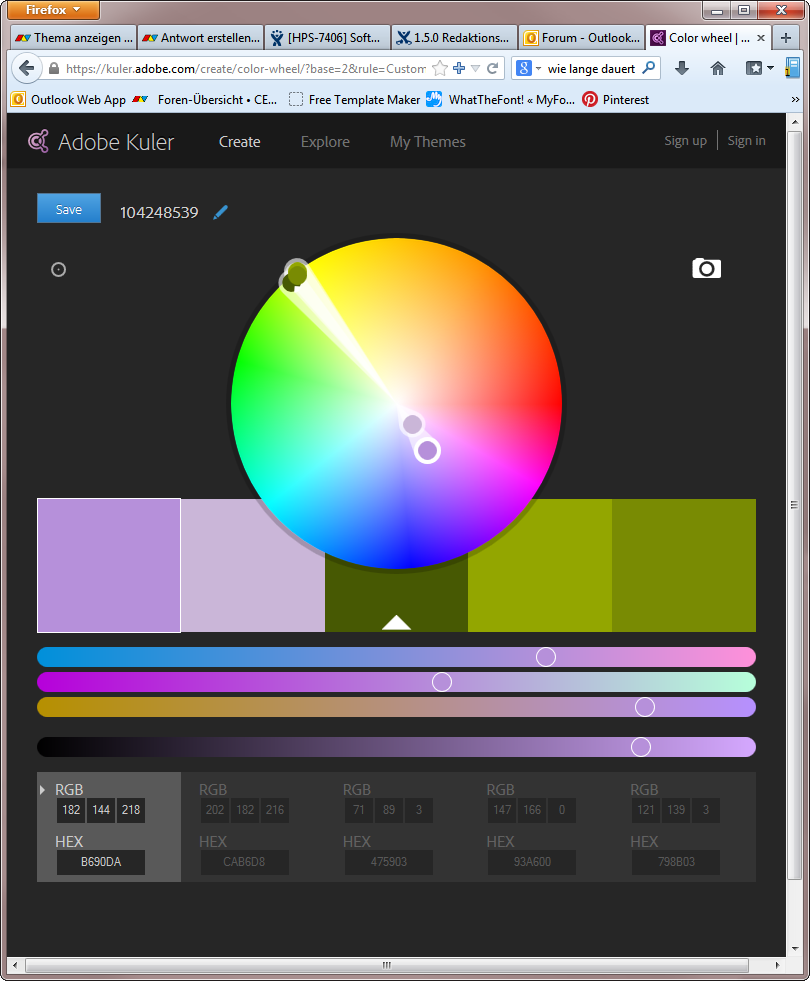Switch to the Explore tab
This screenshot has width=810, height=981.
pyautogui.click(x=325, y=142)
